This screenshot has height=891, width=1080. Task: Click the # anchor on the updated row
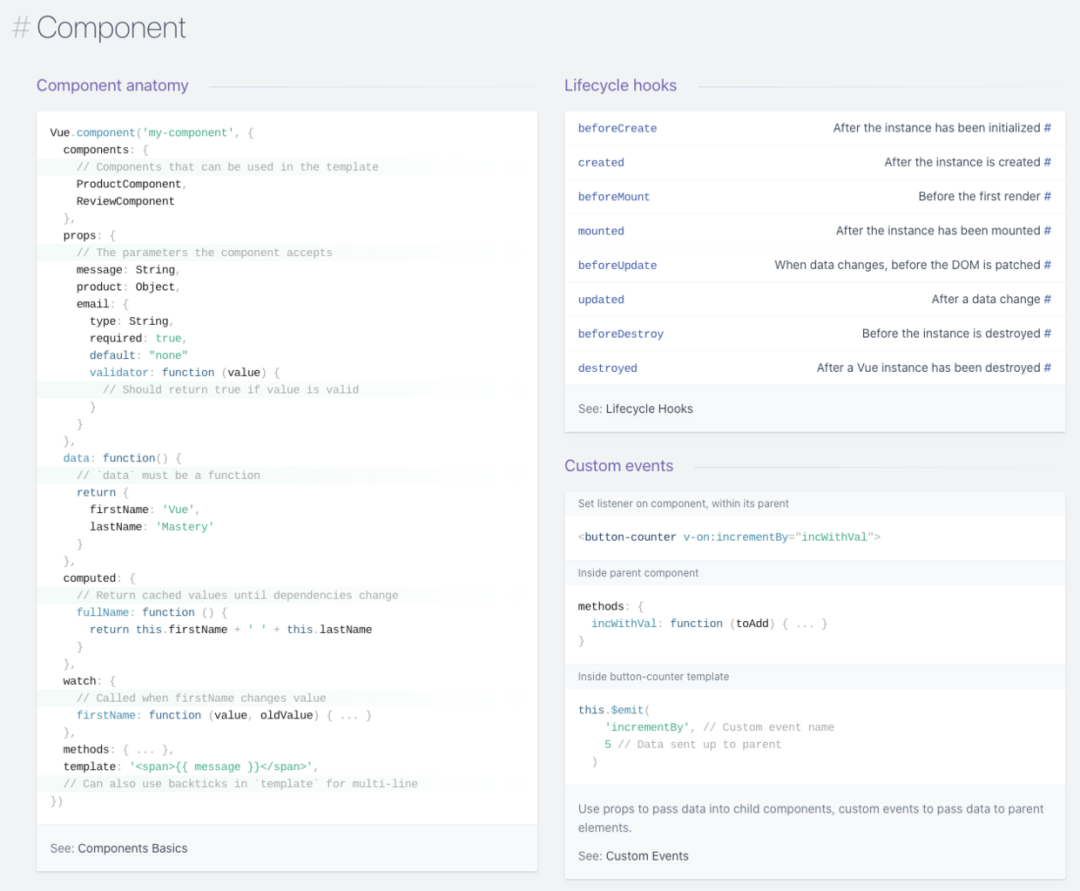(1047, 299)
